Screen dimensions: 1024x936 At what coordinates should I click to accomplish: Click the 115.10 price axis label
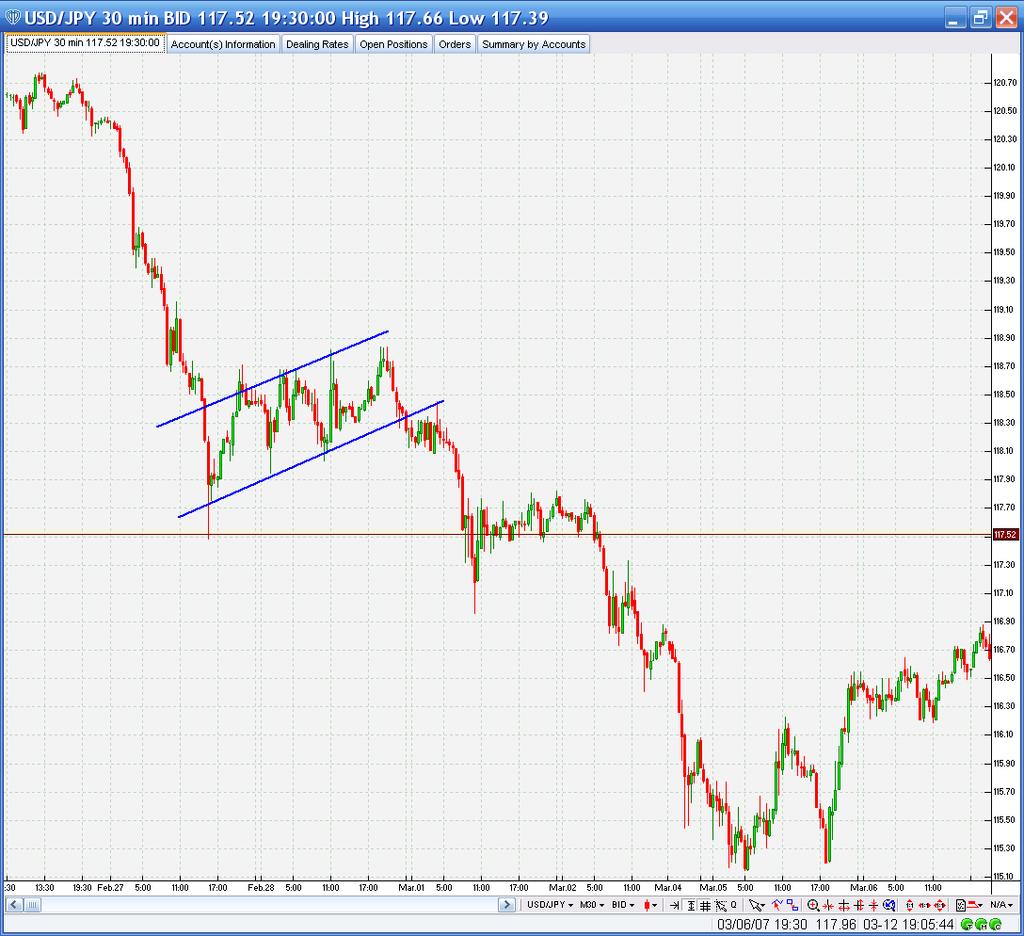click(x=1005, y=877)
